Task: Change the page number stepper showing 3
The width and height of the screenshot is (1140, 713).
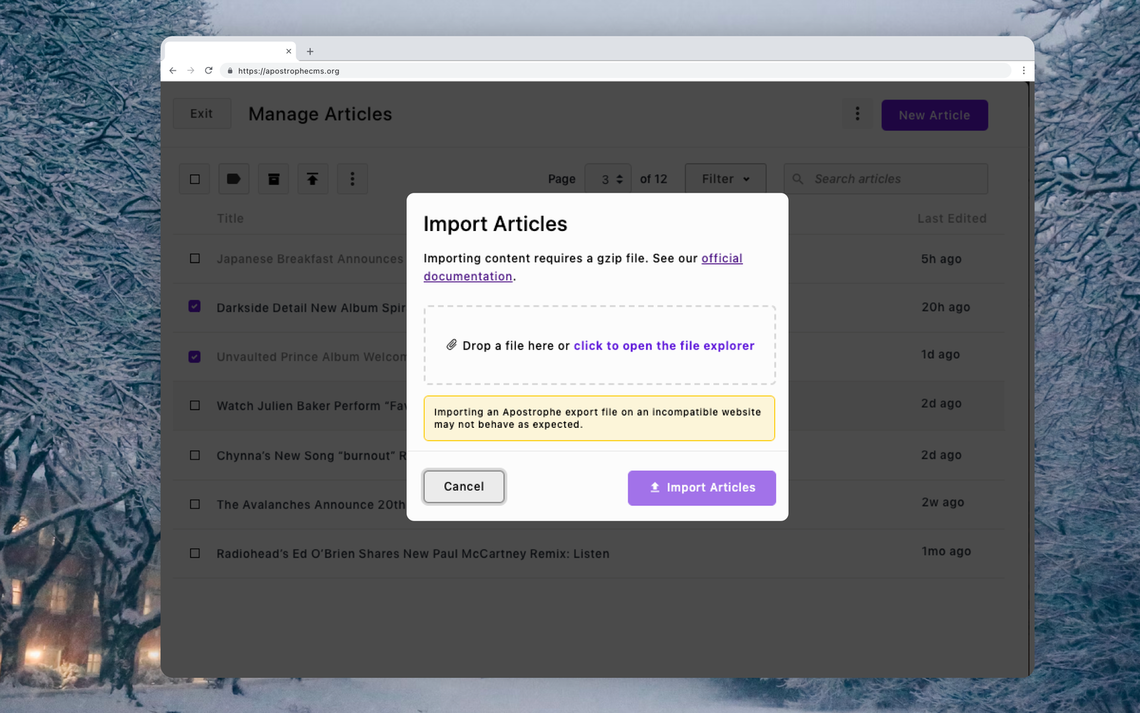Action: pyautogui.click(x=608, y=179)
